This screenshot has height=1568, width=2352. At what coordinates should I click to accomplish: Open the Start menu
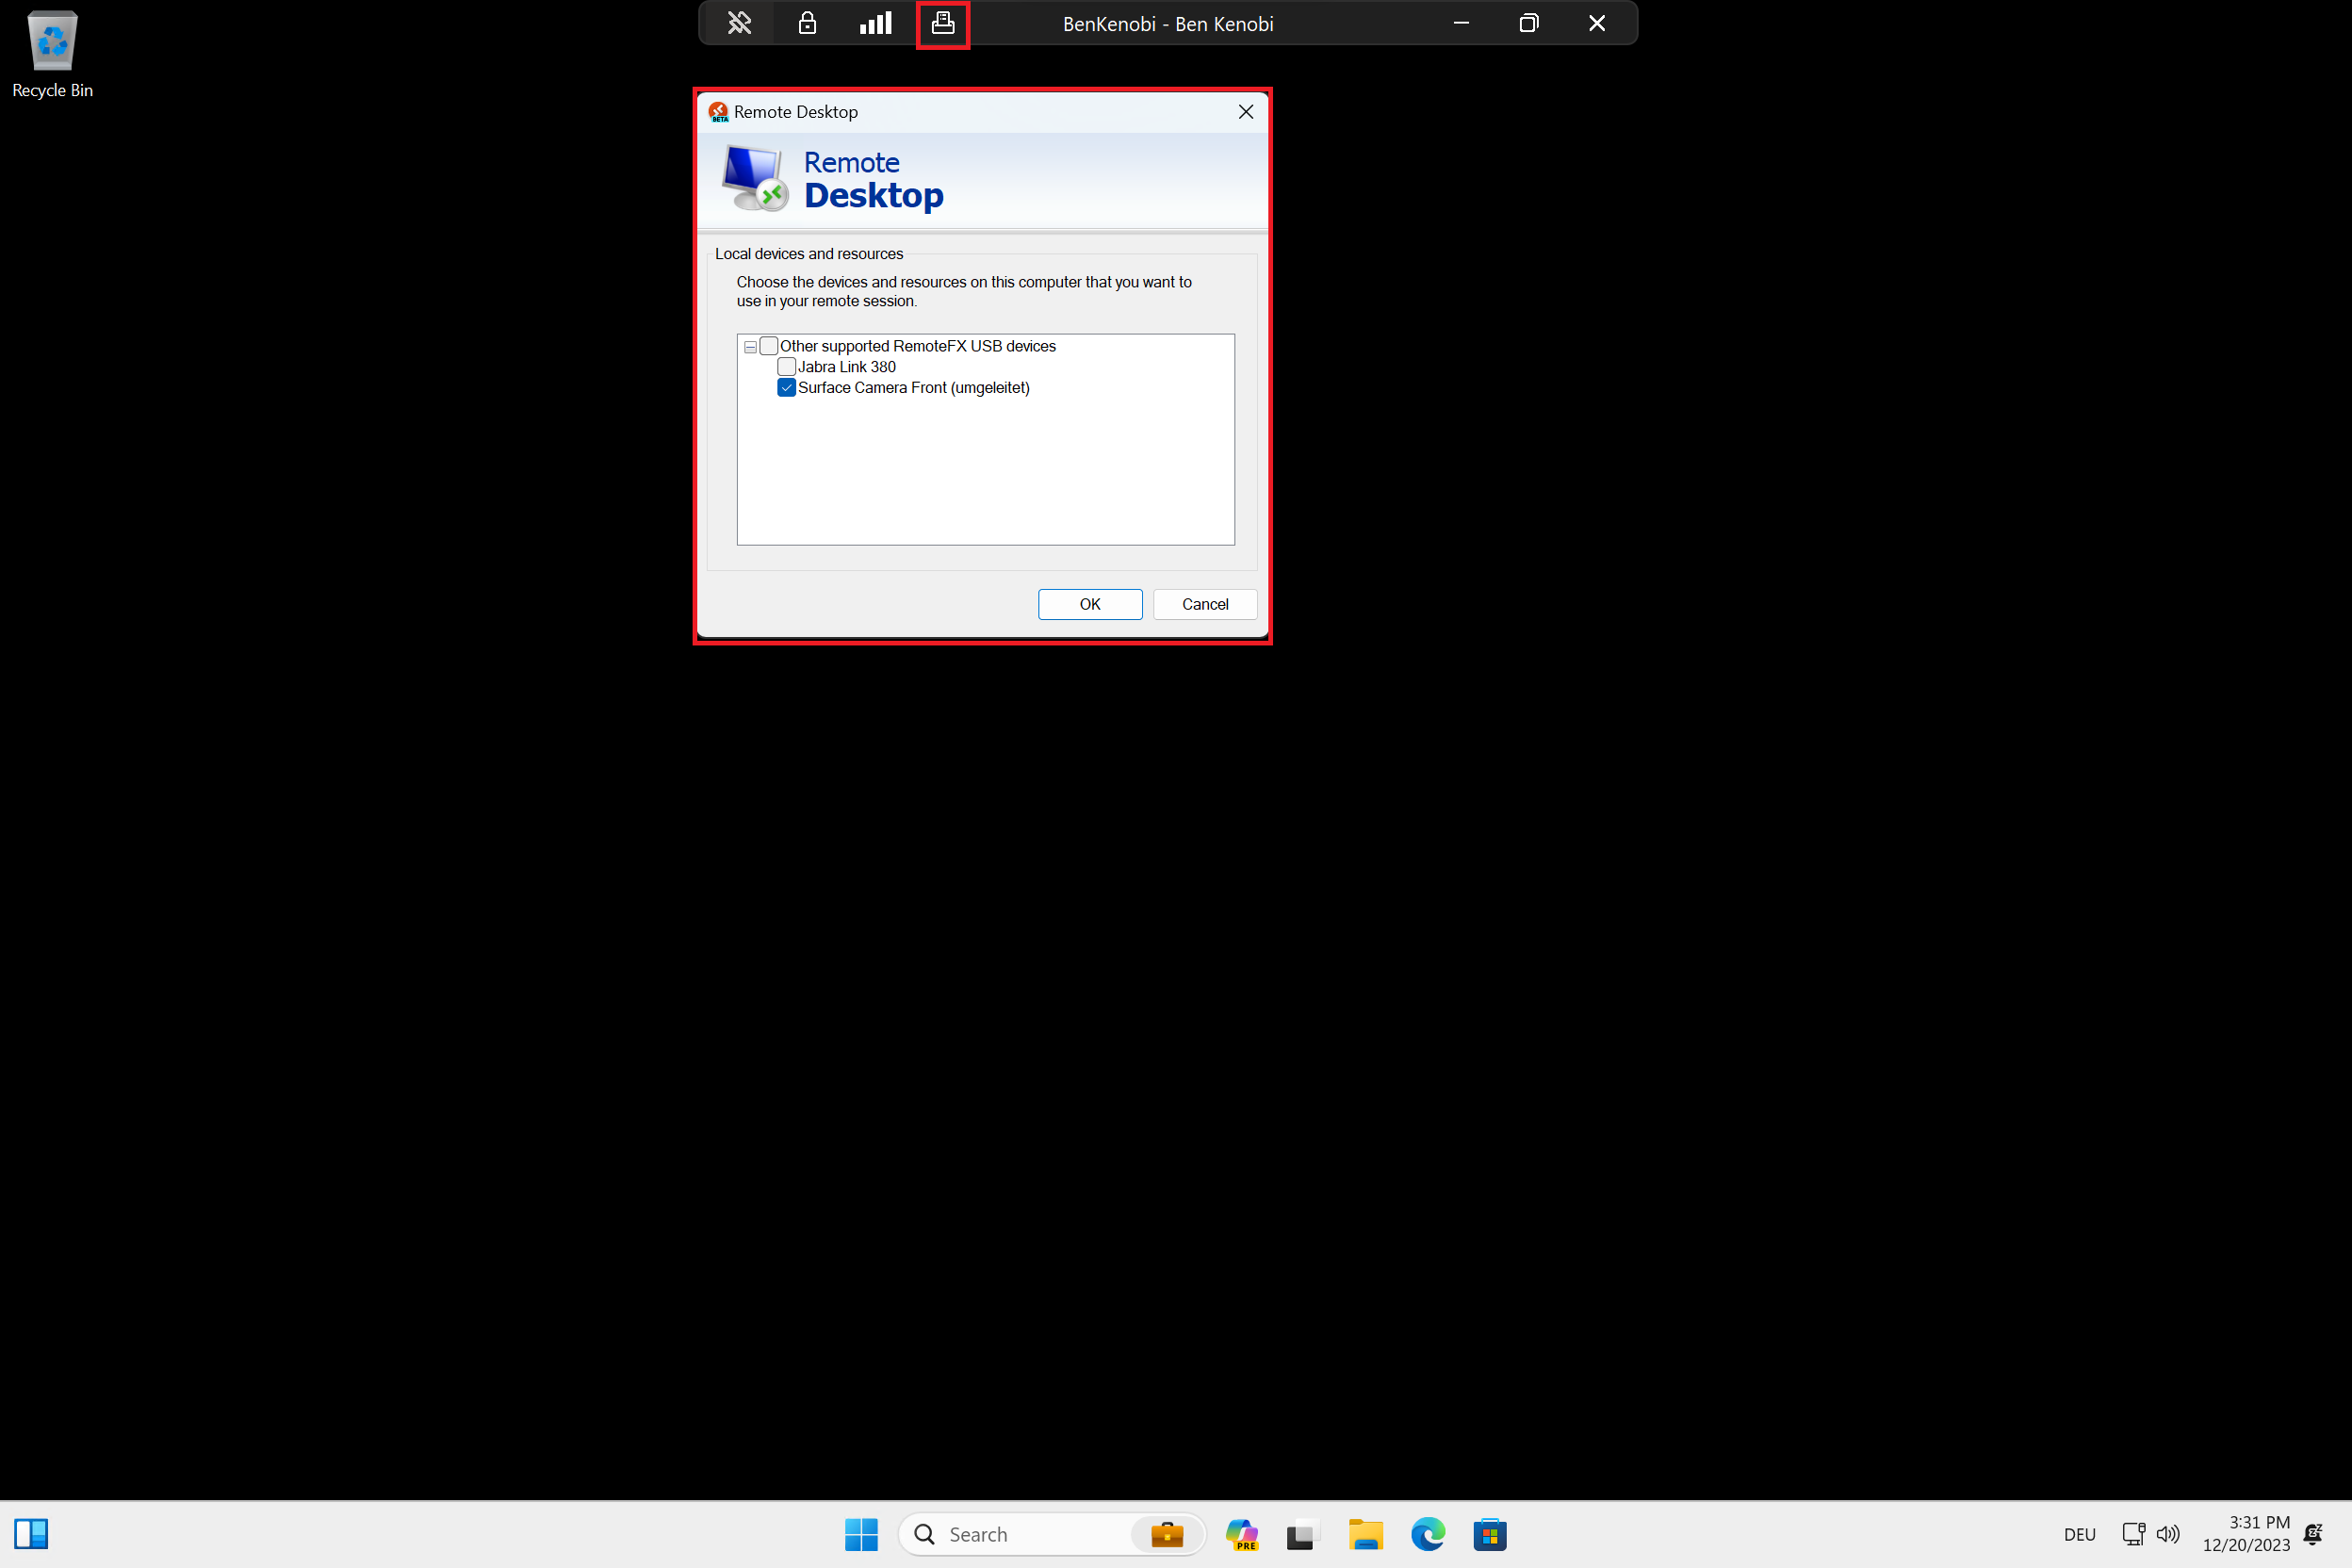[x=861, y=1533]
